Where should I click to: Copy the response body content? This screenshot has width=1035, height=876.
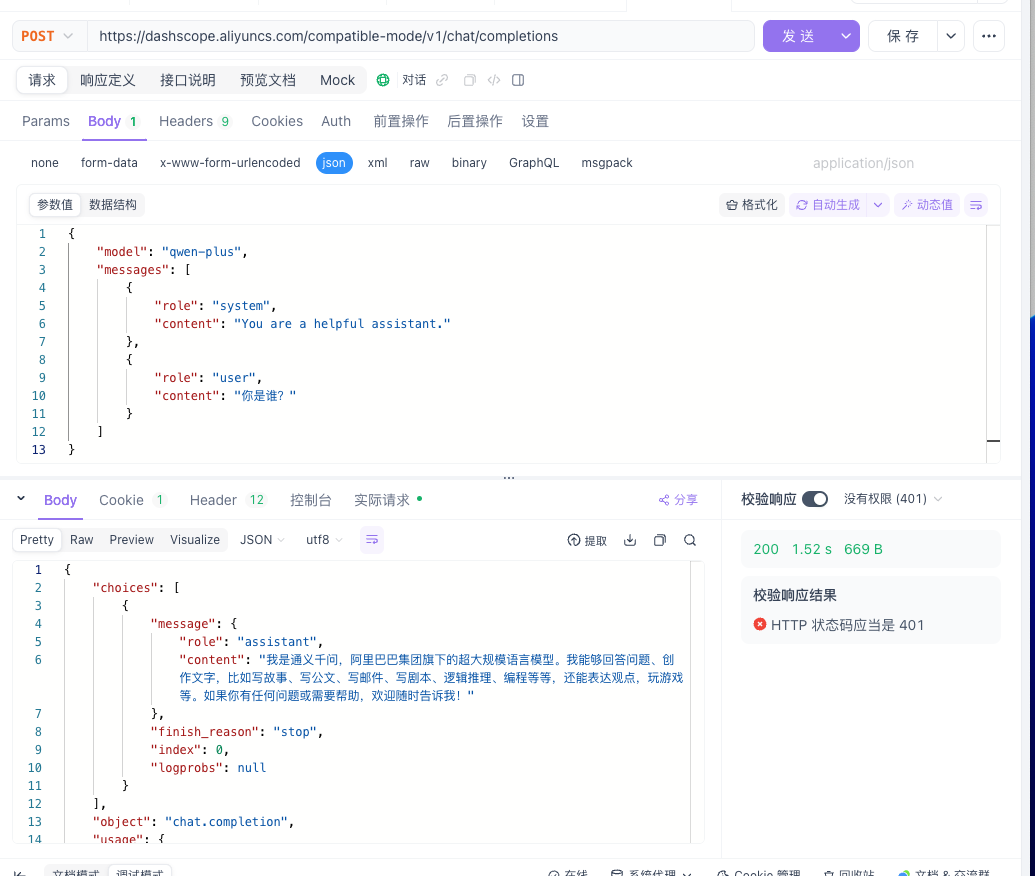[x=659, y=540]
